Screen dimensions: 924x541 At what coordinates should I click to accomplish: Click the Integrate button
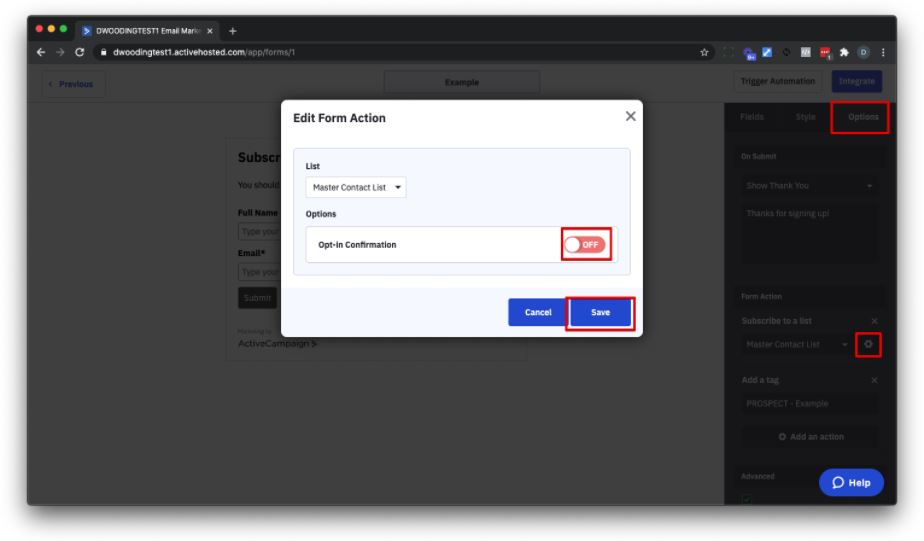click(x=857, y=81)
